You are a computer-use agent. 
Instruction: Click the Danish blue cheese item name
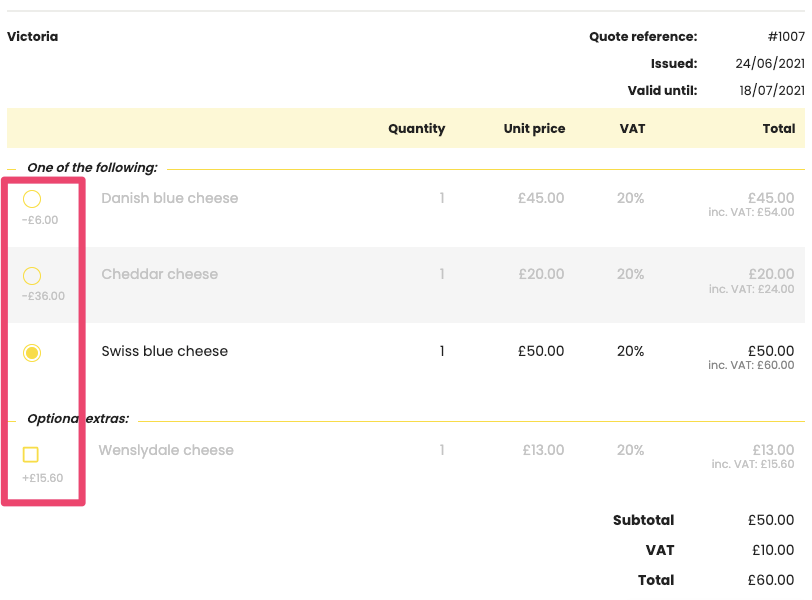[170, 198]
